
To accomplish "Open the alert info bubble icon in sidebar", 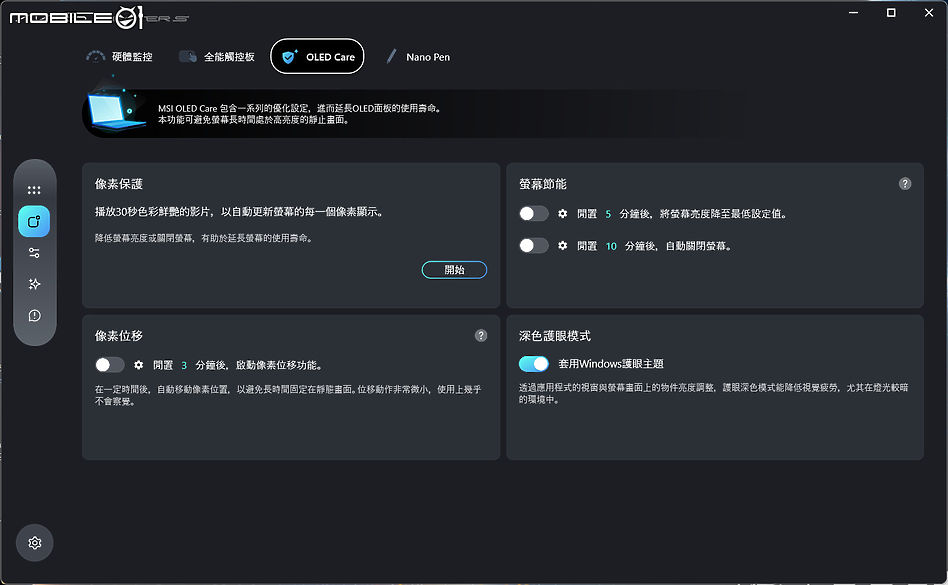I will coord(34,315).
